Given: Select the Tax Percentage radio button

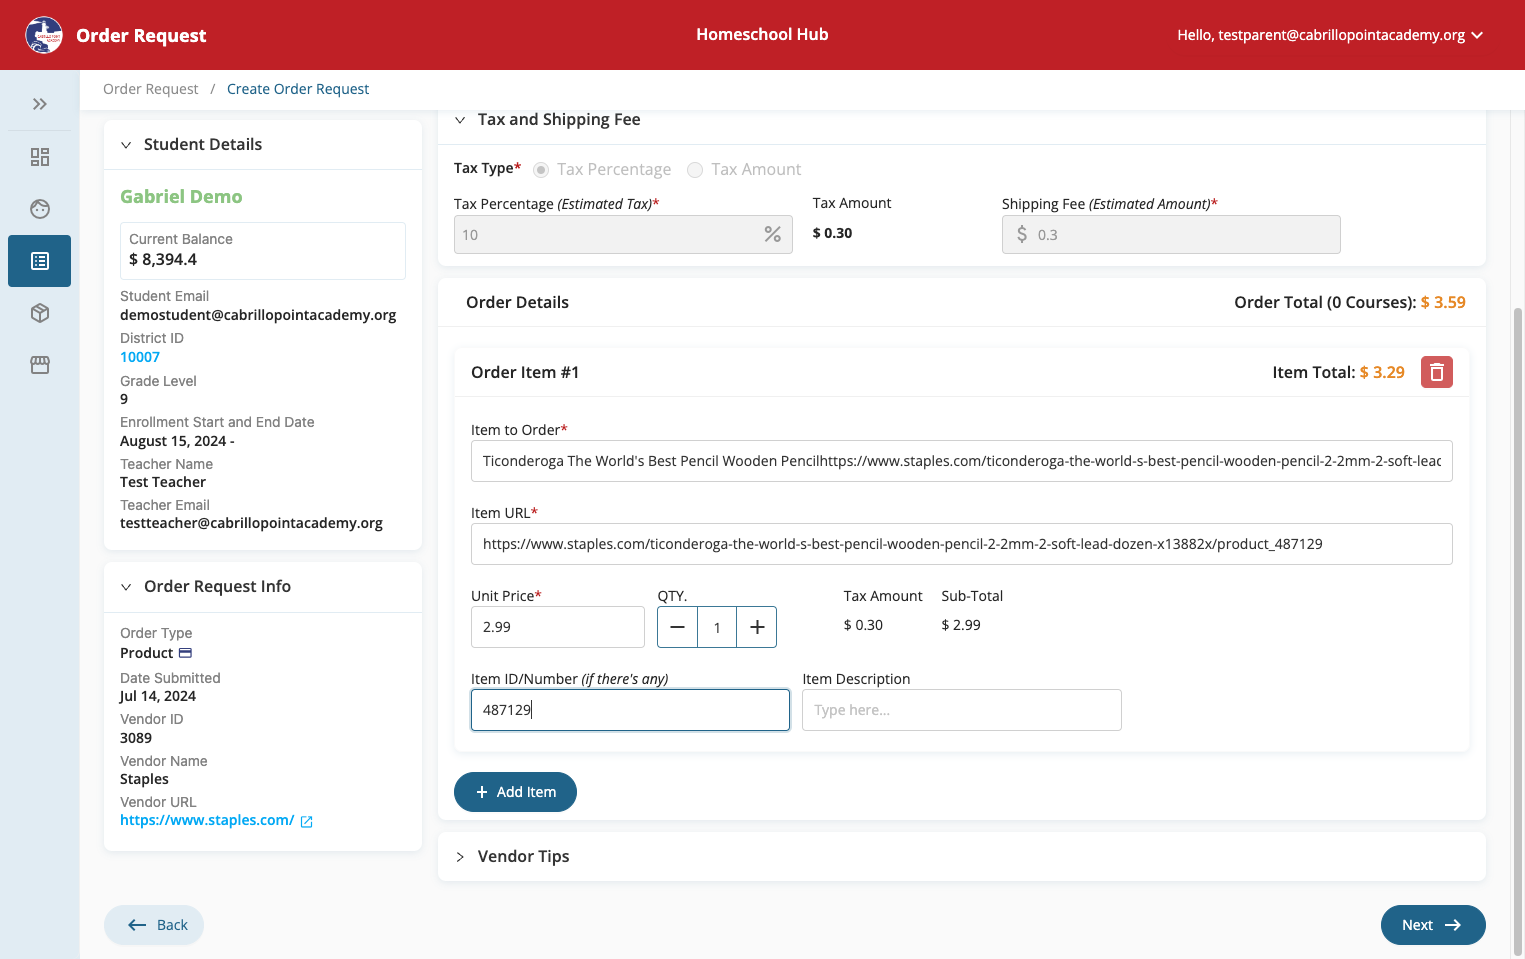Looking at the screenshot, I should pos(541,170).
